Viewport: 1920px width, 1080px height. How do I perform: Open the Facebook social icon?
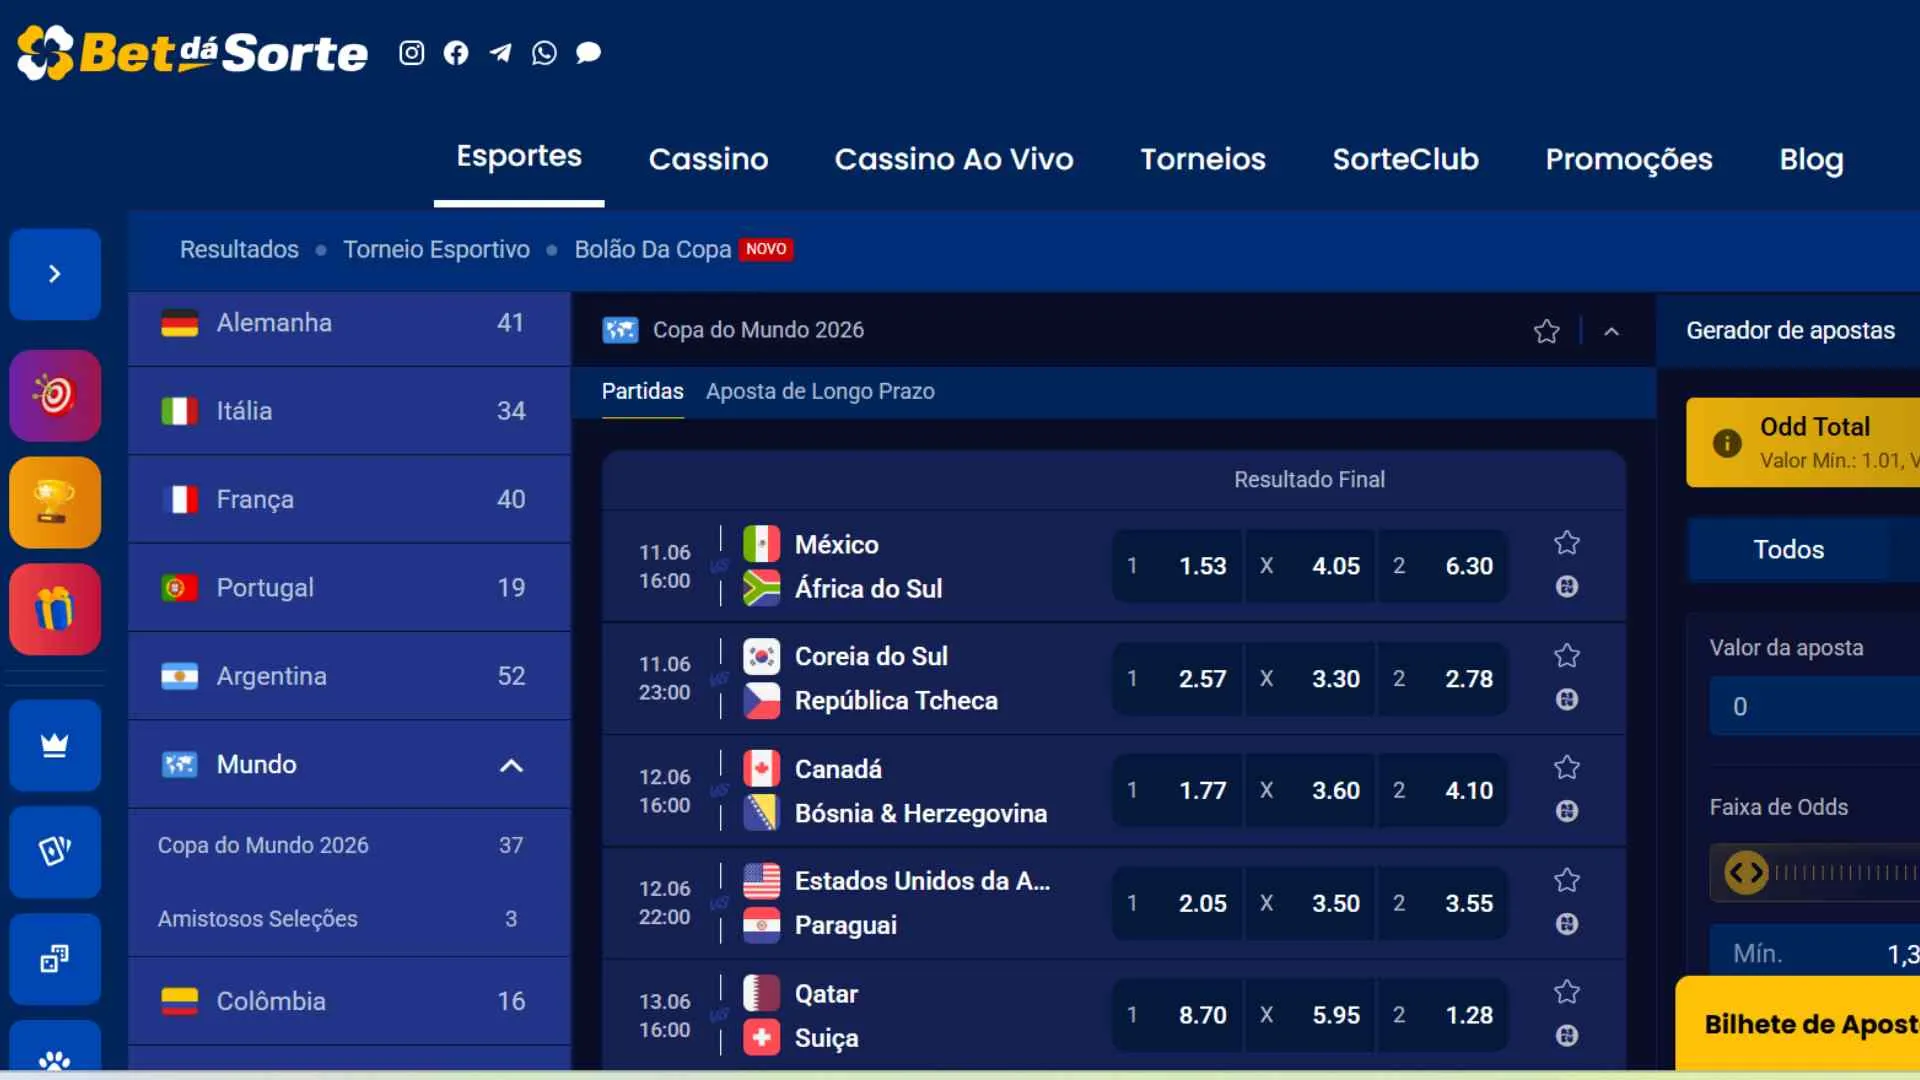click(456, 53)
